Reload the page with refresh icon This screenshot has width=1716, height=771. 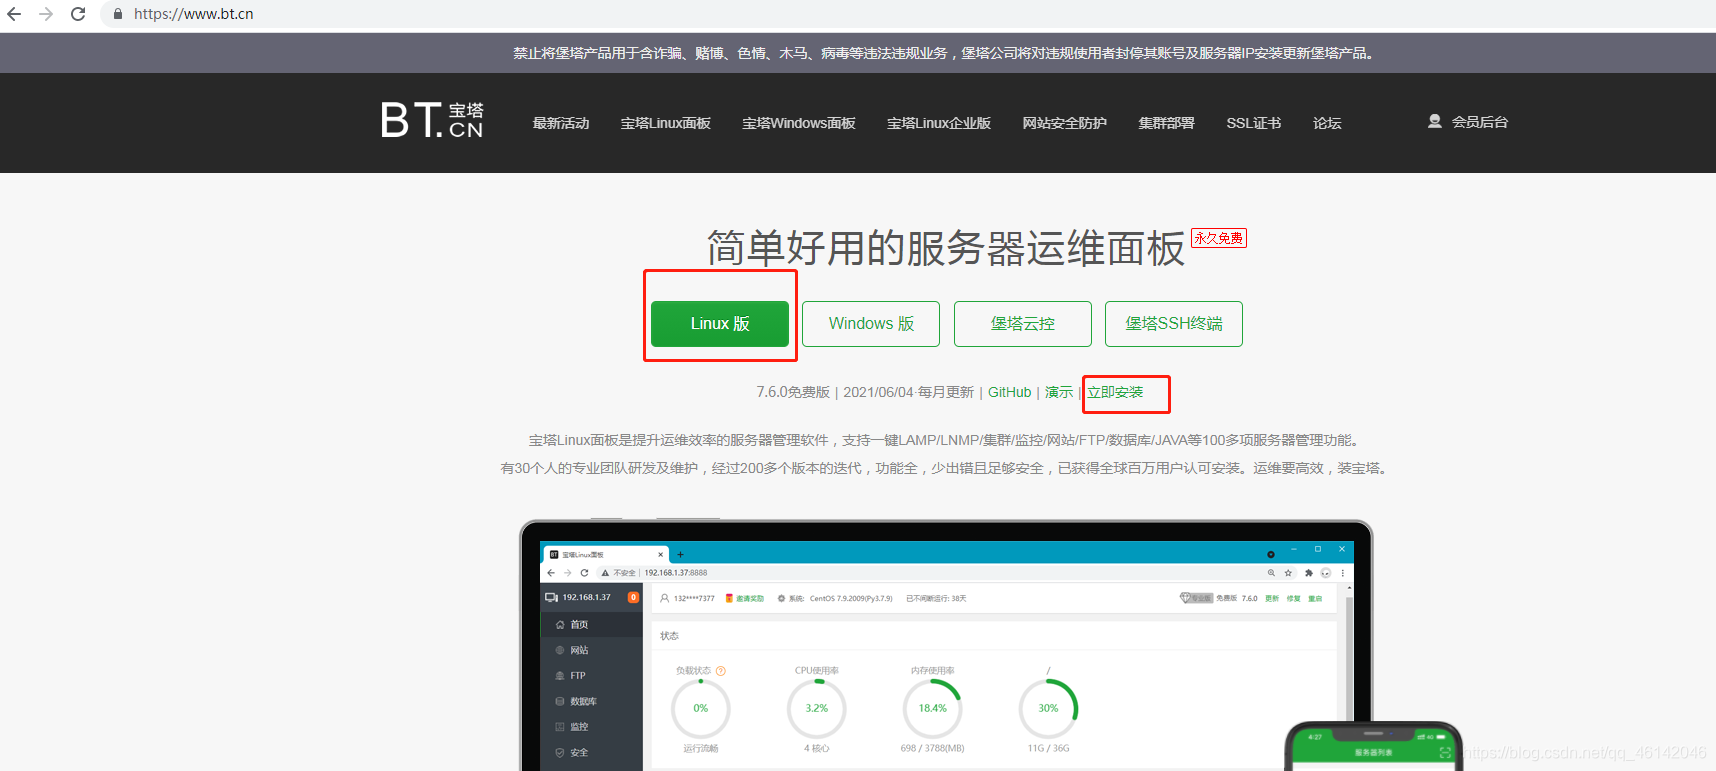point(78,14)
